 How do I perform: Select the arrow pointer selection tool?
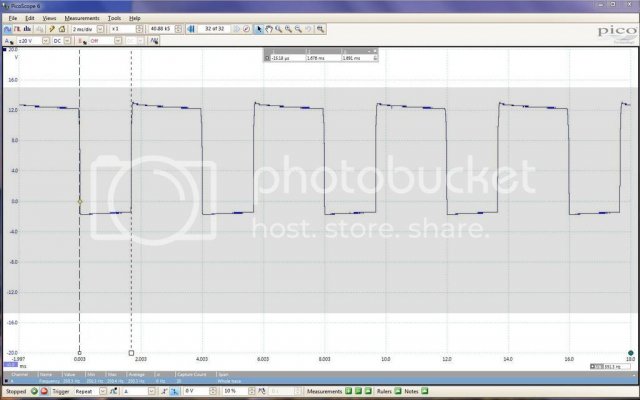tap(258, 29)
